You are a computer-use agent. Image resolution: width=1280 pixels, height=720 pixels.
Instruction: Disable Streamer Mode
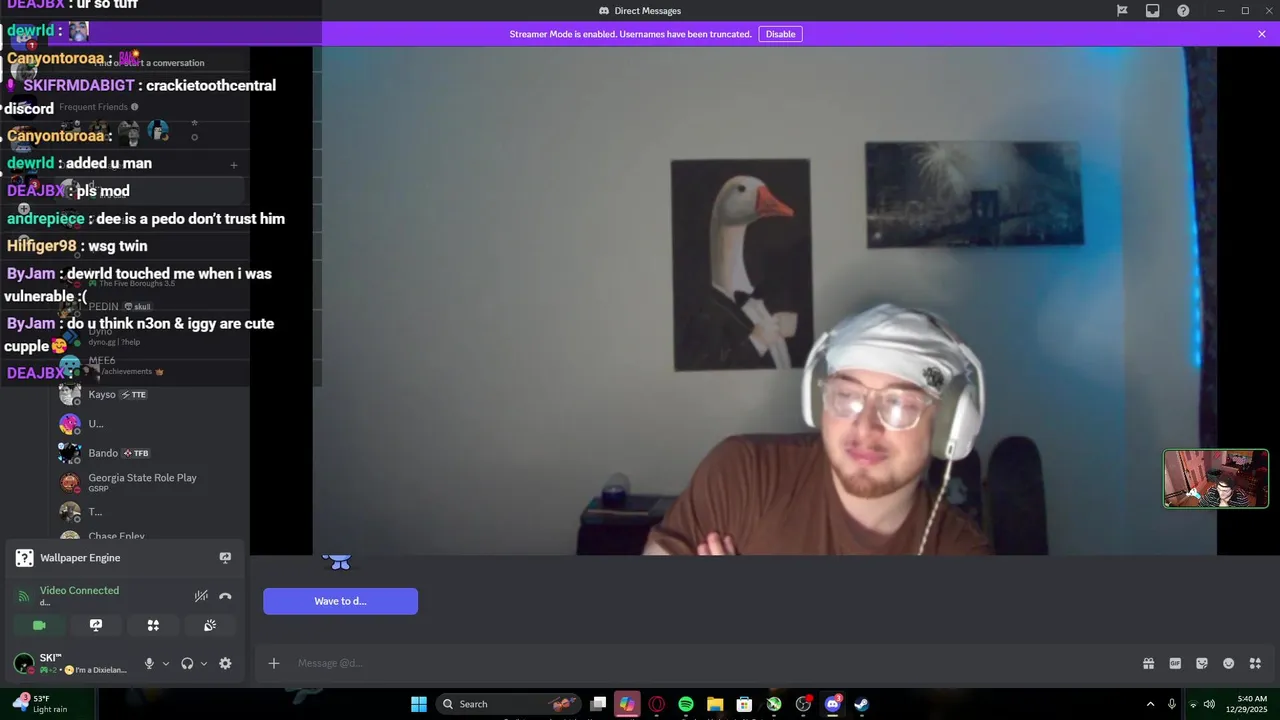(x=780, y=34)
